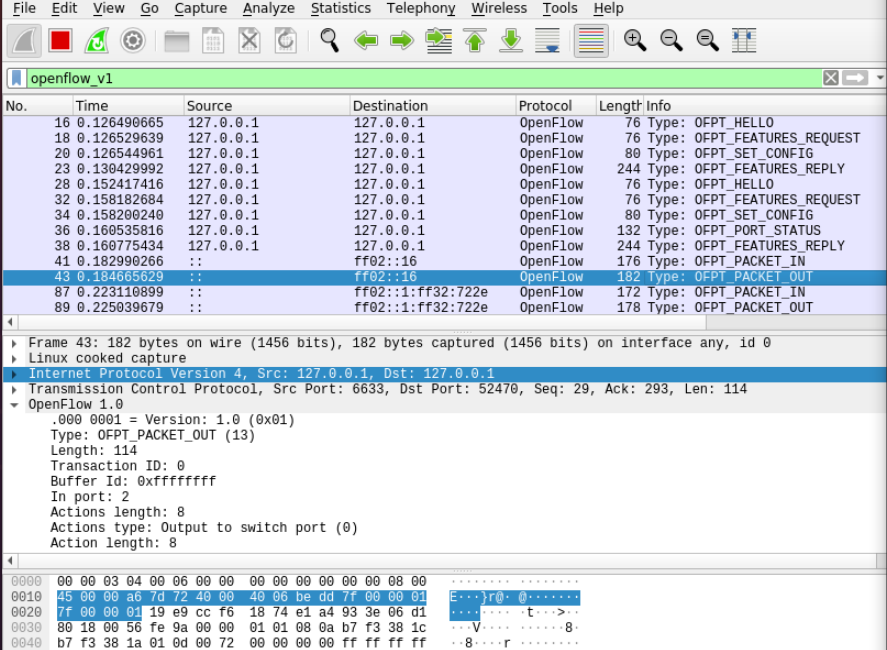Select packet 23 OFPT_FEATURES_REPLY row
Image resolution: width=887 pixels, height=650 pixels.
(x=444, y=169)
